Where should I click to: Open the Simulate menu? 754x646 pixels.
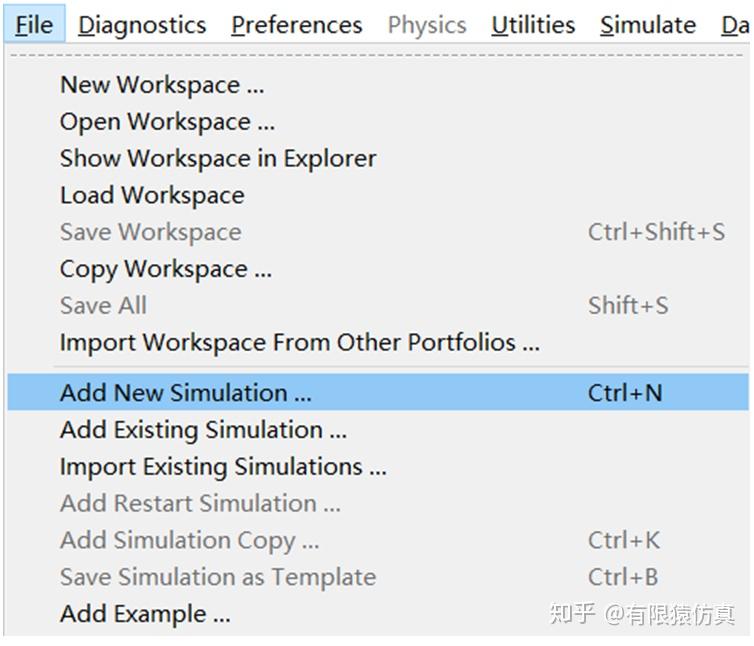coord(647,24)
